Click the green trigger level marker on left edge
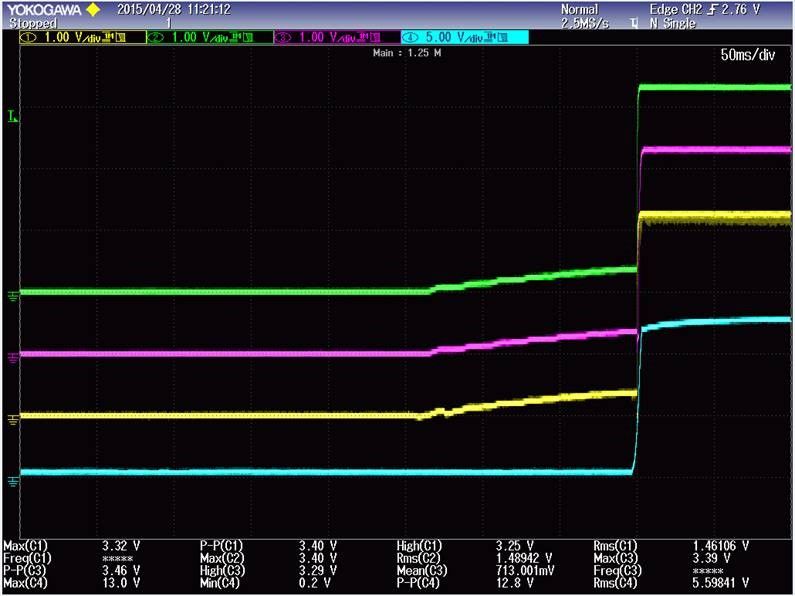 tap(13, 118)
